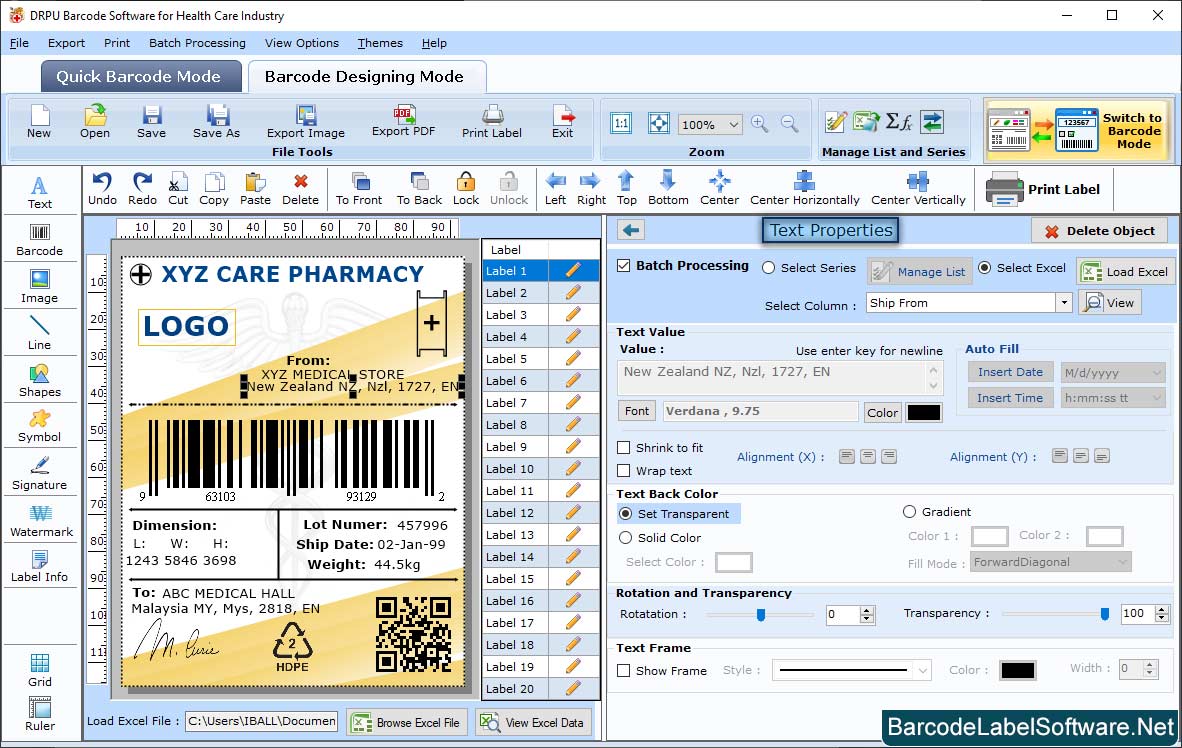Click the back arrow in Text Properties

coord(632,230)
